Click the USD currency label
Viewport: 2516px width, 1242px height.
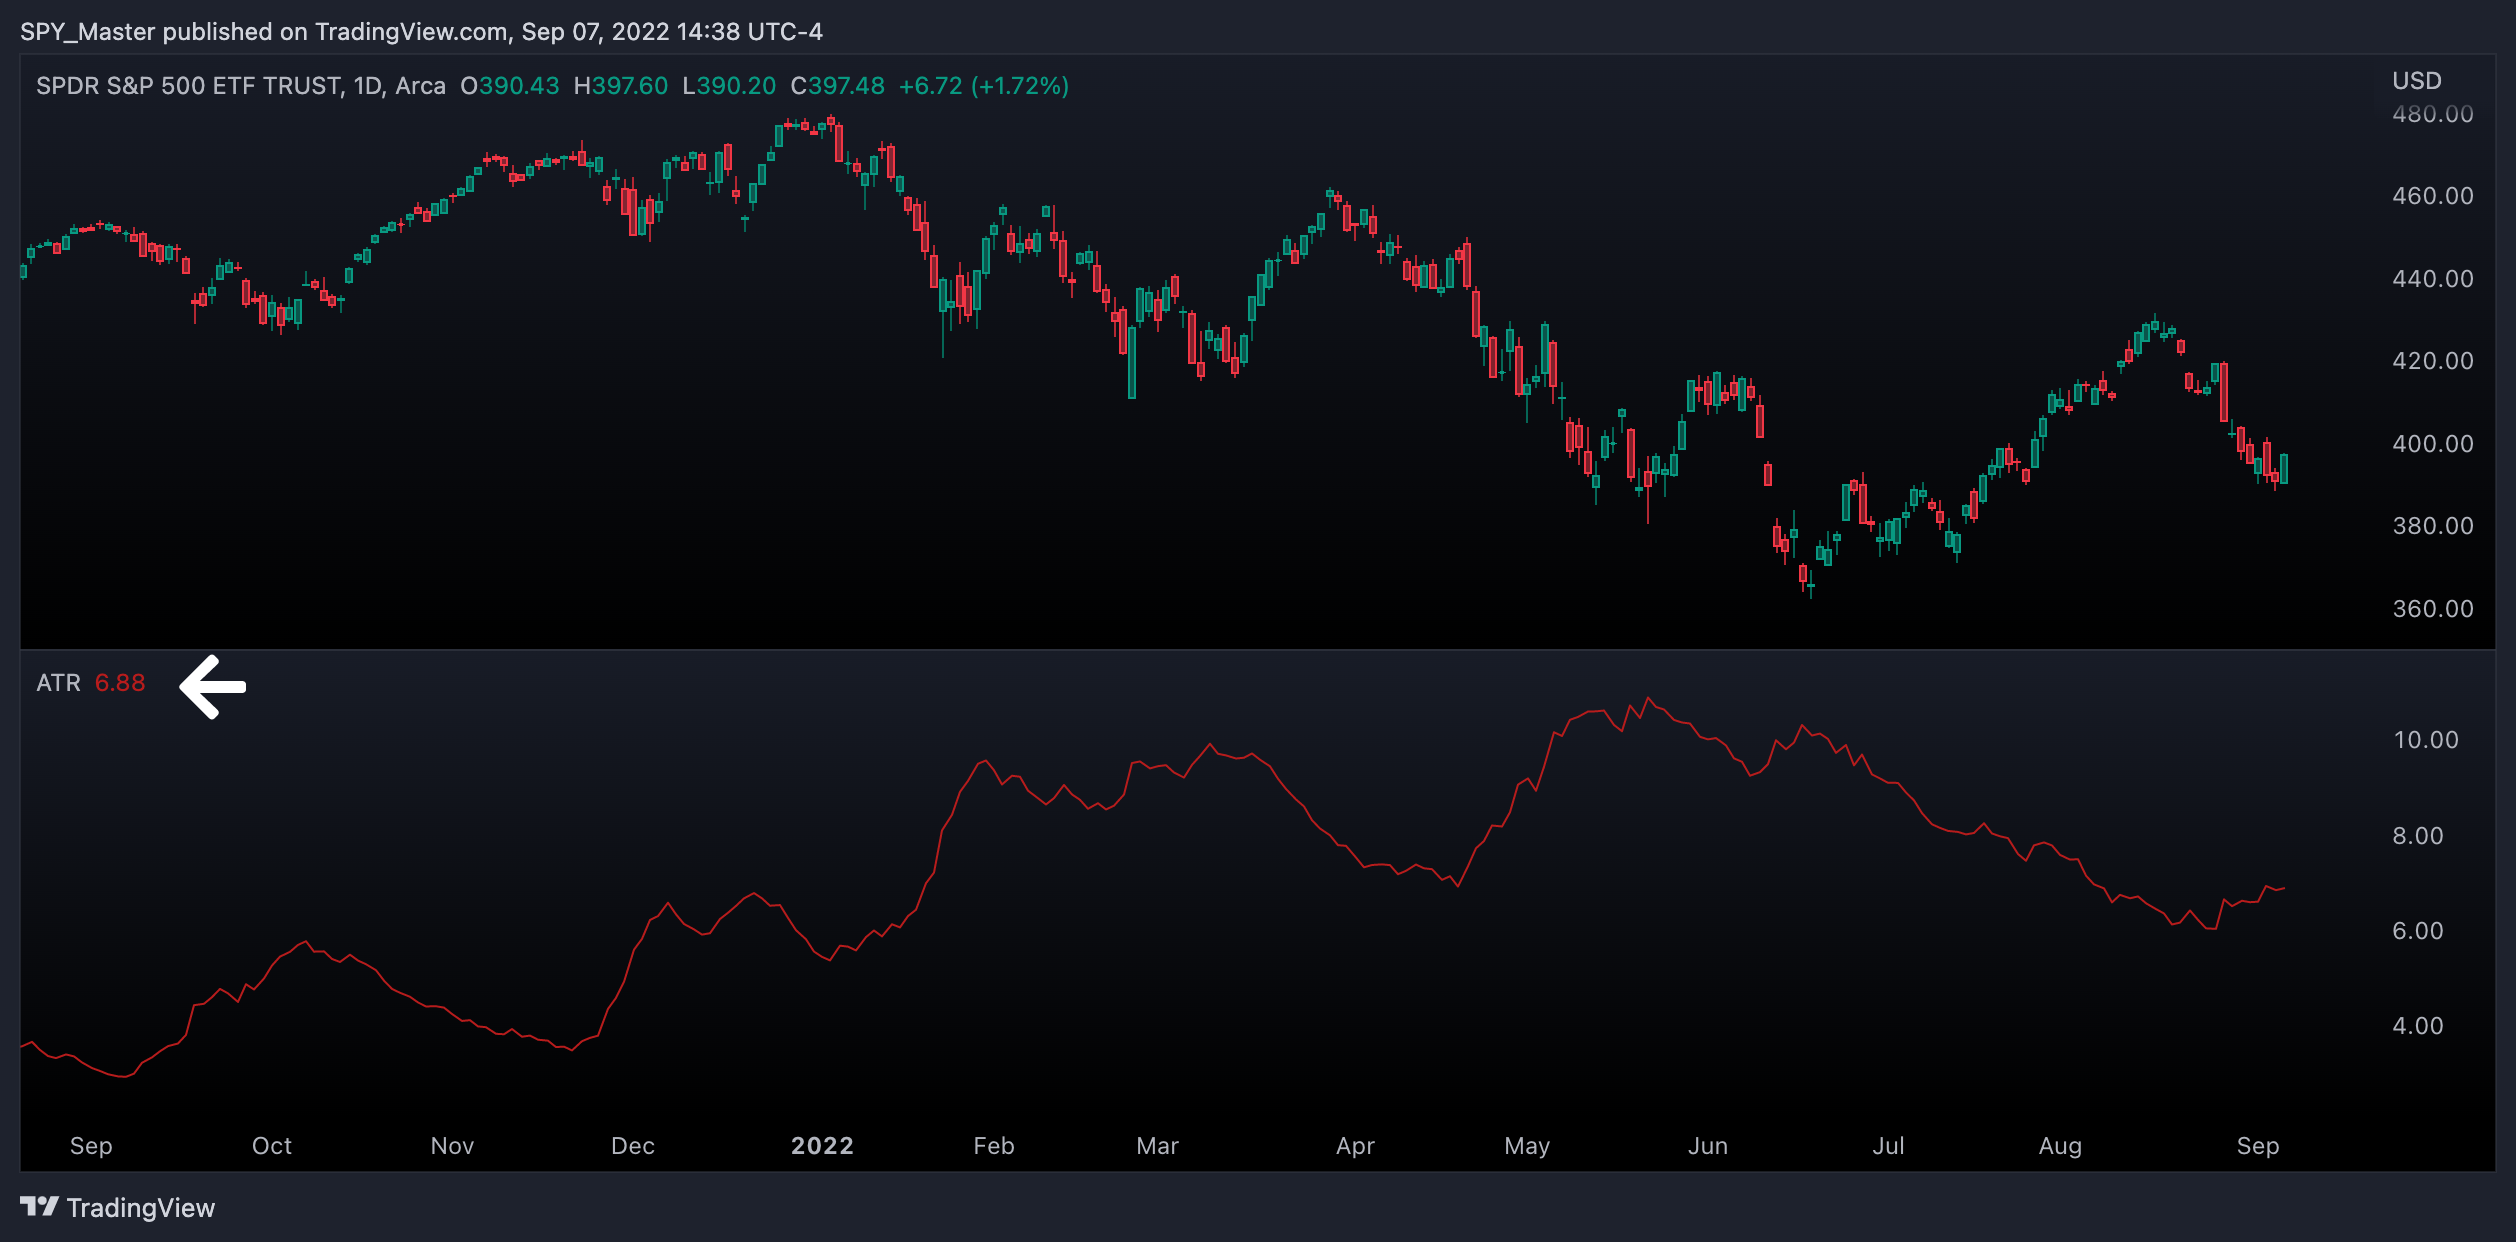click(2417, 81)
